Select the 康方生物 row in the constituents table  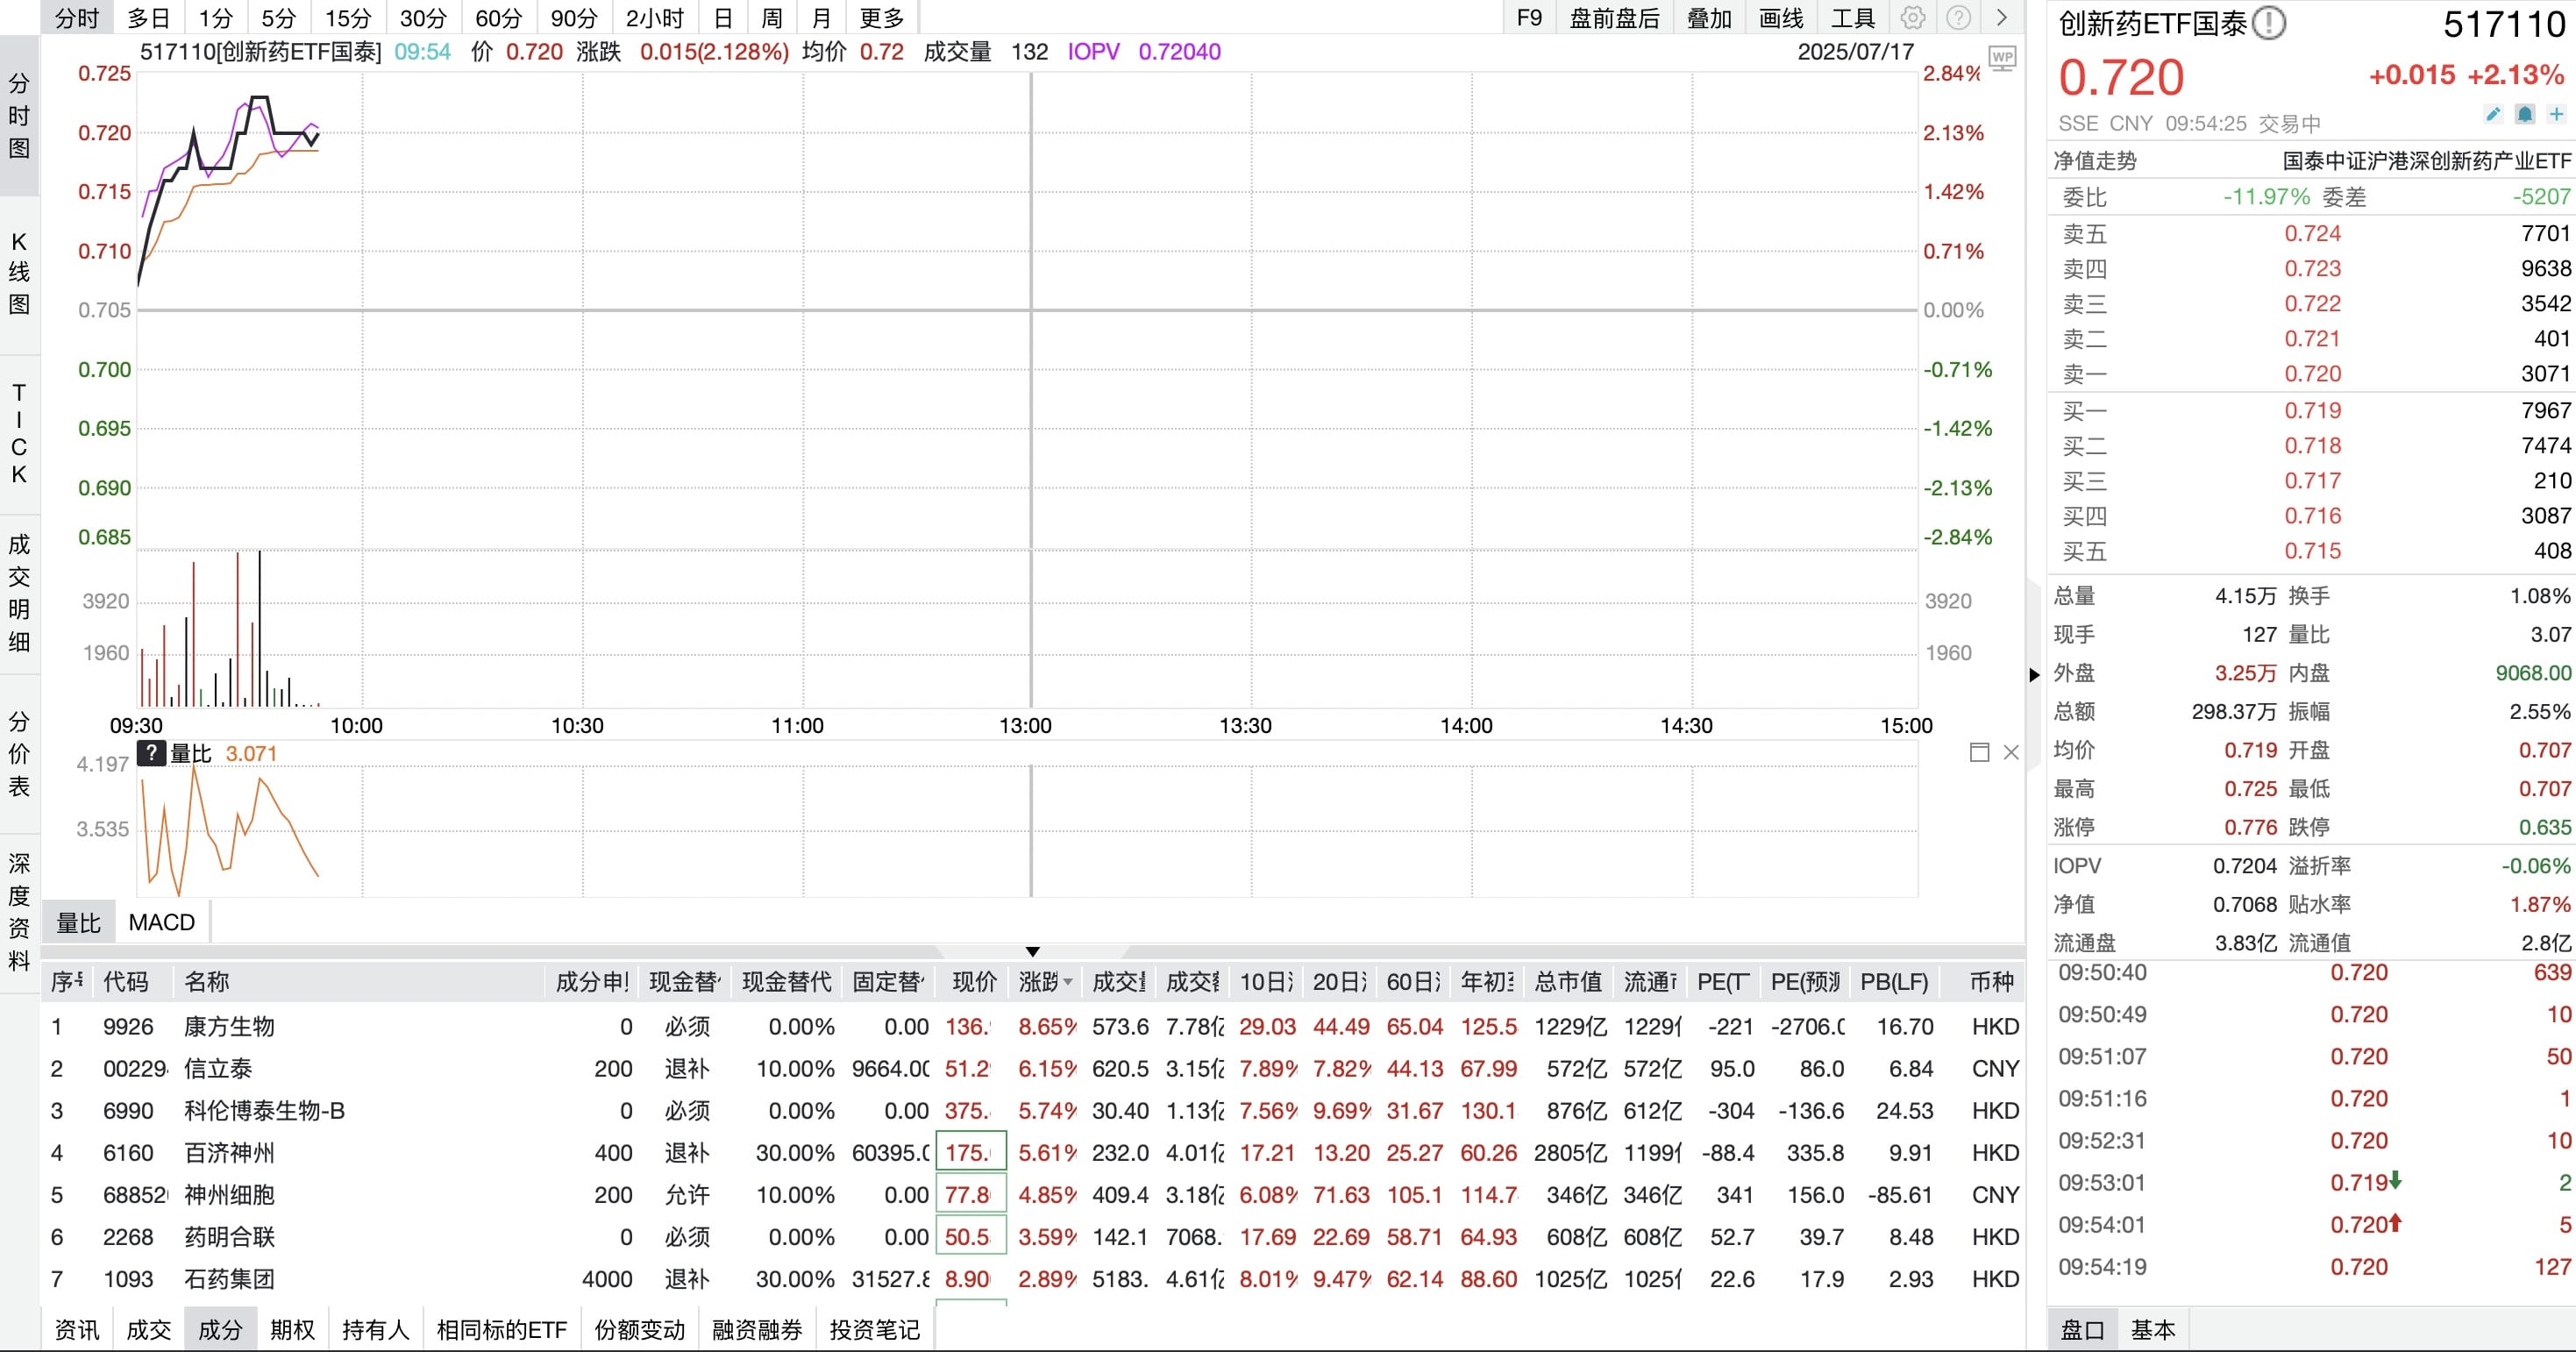pyautogui.click(x=230, y=1026)
